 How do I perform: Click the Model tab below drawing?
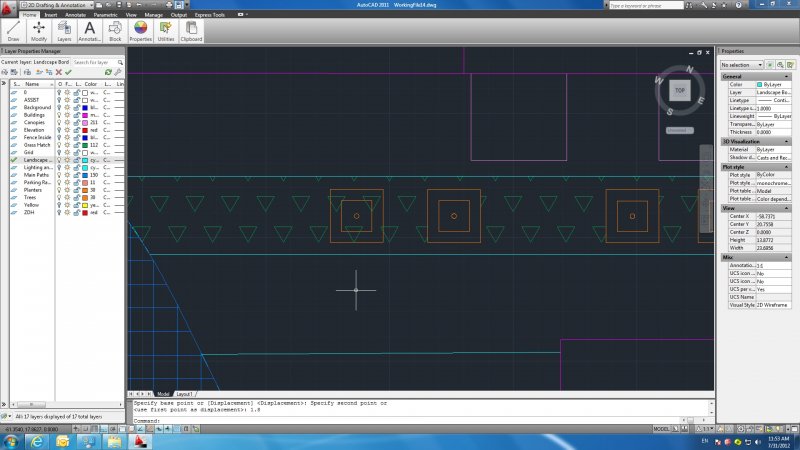[163, 394]
